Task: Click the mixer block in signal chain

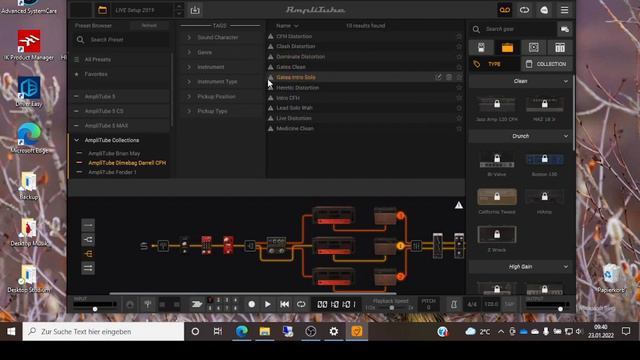Action: coord(416,246)
